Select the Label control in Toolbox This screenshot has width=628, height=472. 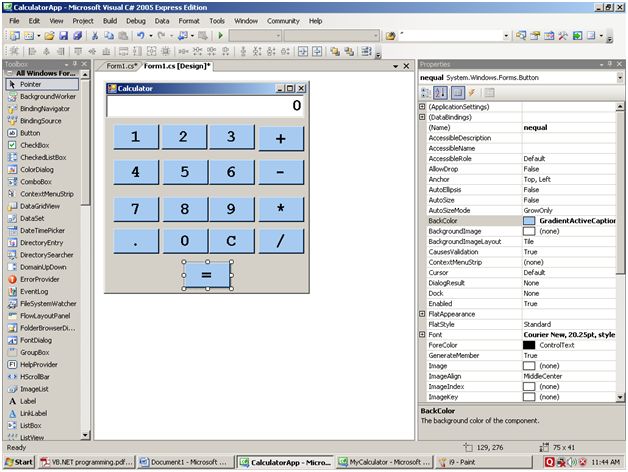[x=28, y=401]
